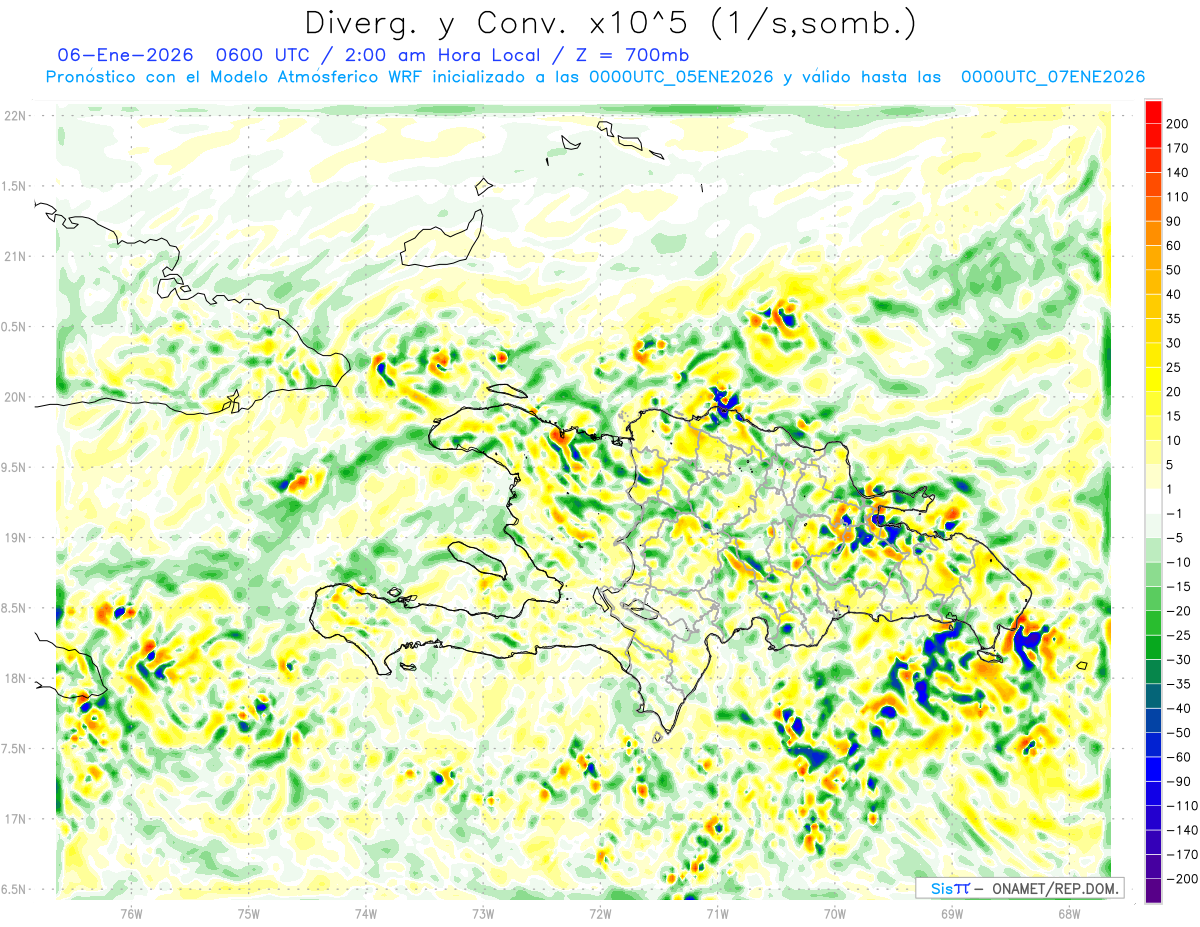Click the '0000UTC_07ENE2026' valid-until time
Viewport: 1200px width, 927px height.
[1052, 77]
